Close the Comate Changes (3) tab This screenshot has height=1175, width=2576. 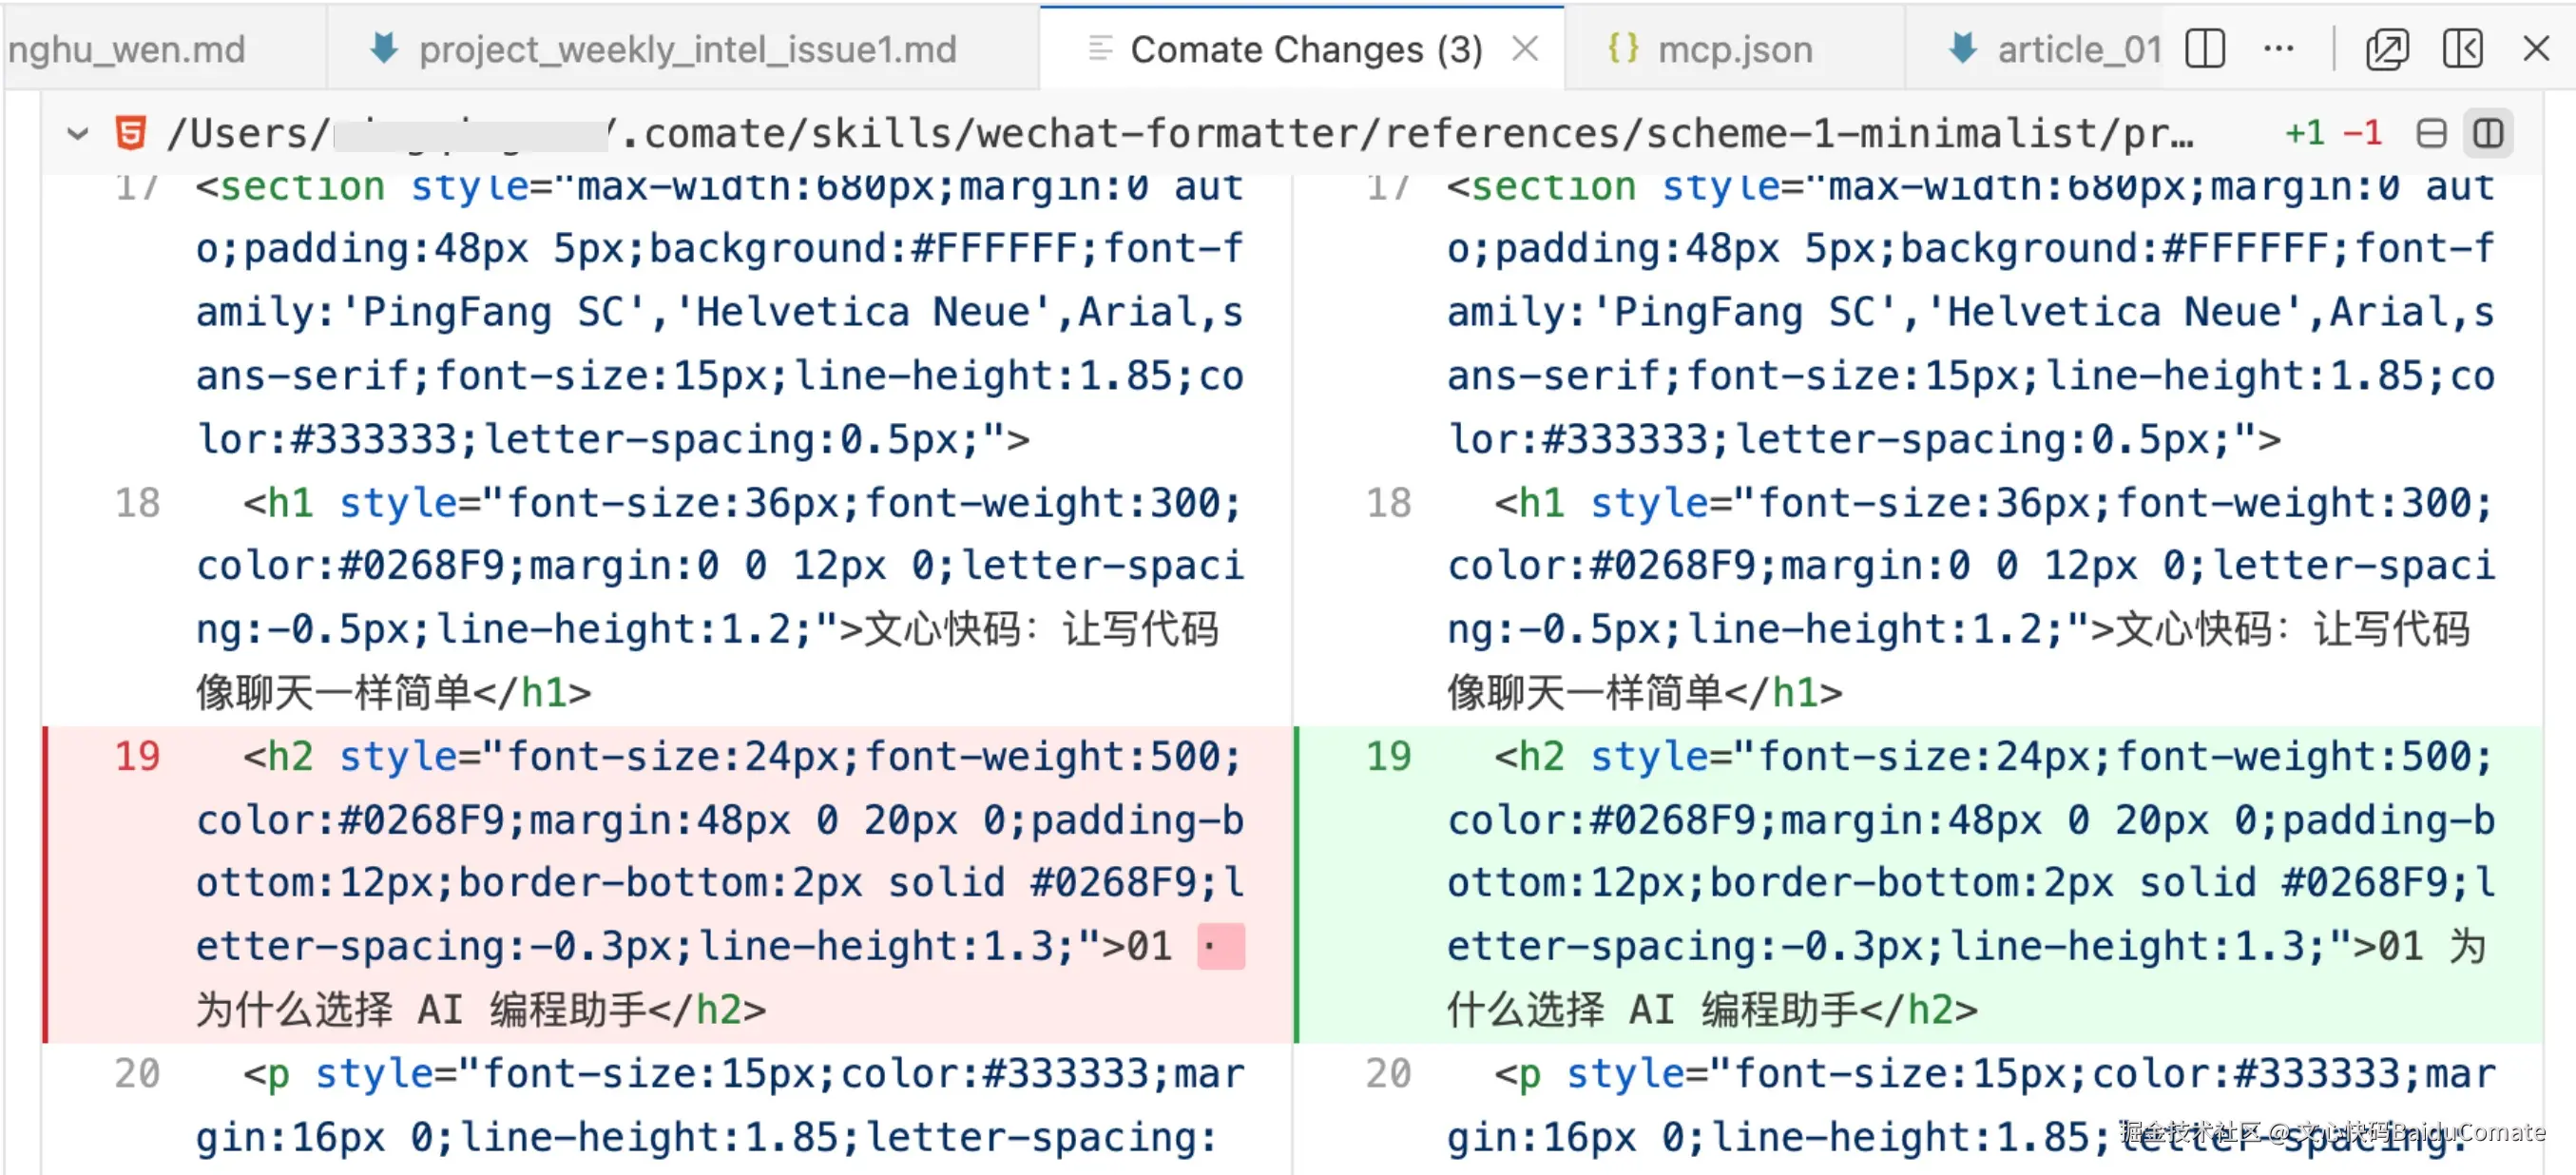pyautogui.click(x=1525, y=48)
